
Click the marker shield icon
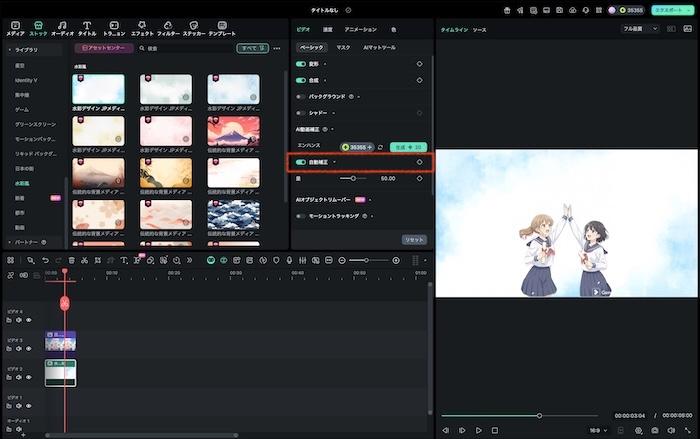[x=276, y=260]
